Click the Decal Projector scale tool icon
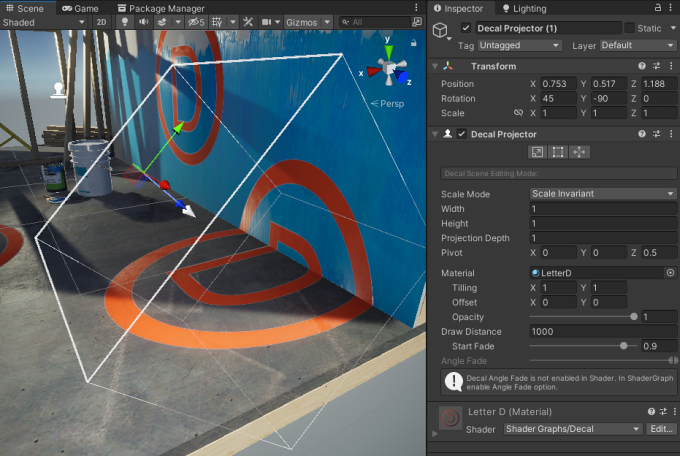 pos(537,152)
